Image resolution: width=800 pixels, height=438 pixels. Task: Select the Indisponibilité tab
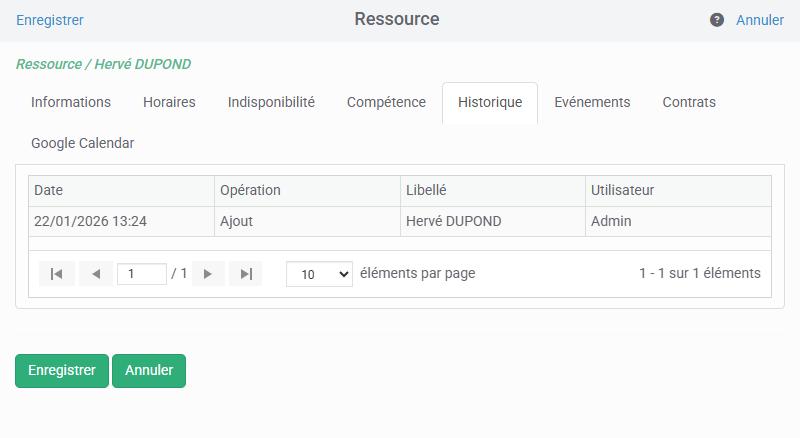click(271, 102)
